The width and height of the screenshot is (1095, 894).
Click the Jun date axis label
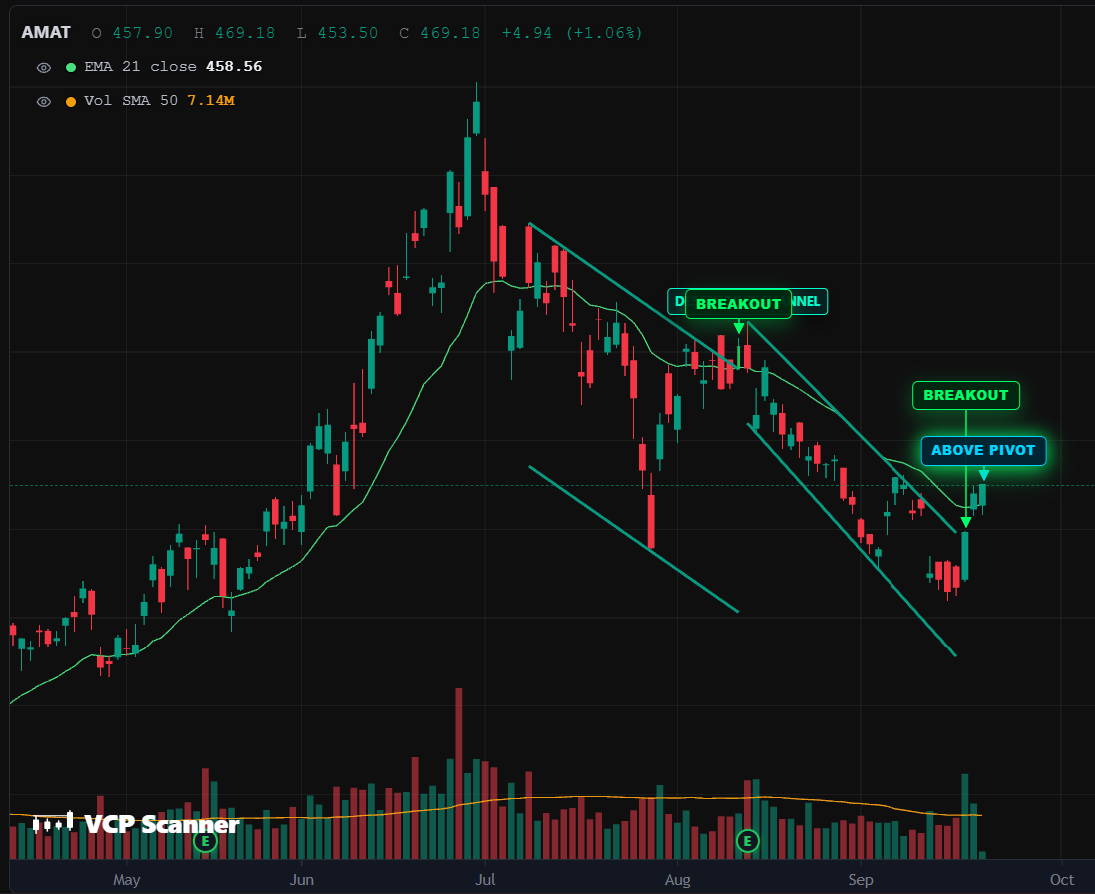(302, 879)
